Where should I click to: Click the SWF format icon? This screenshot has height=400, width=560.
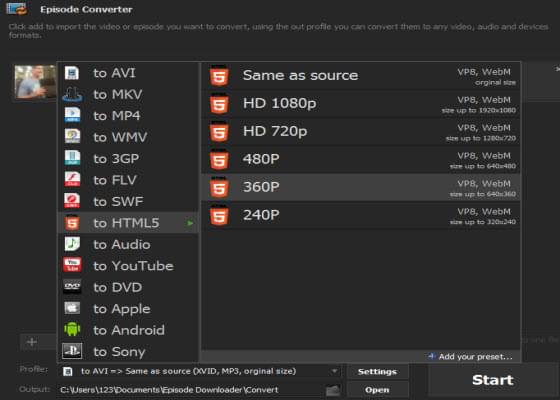[72, 201]
